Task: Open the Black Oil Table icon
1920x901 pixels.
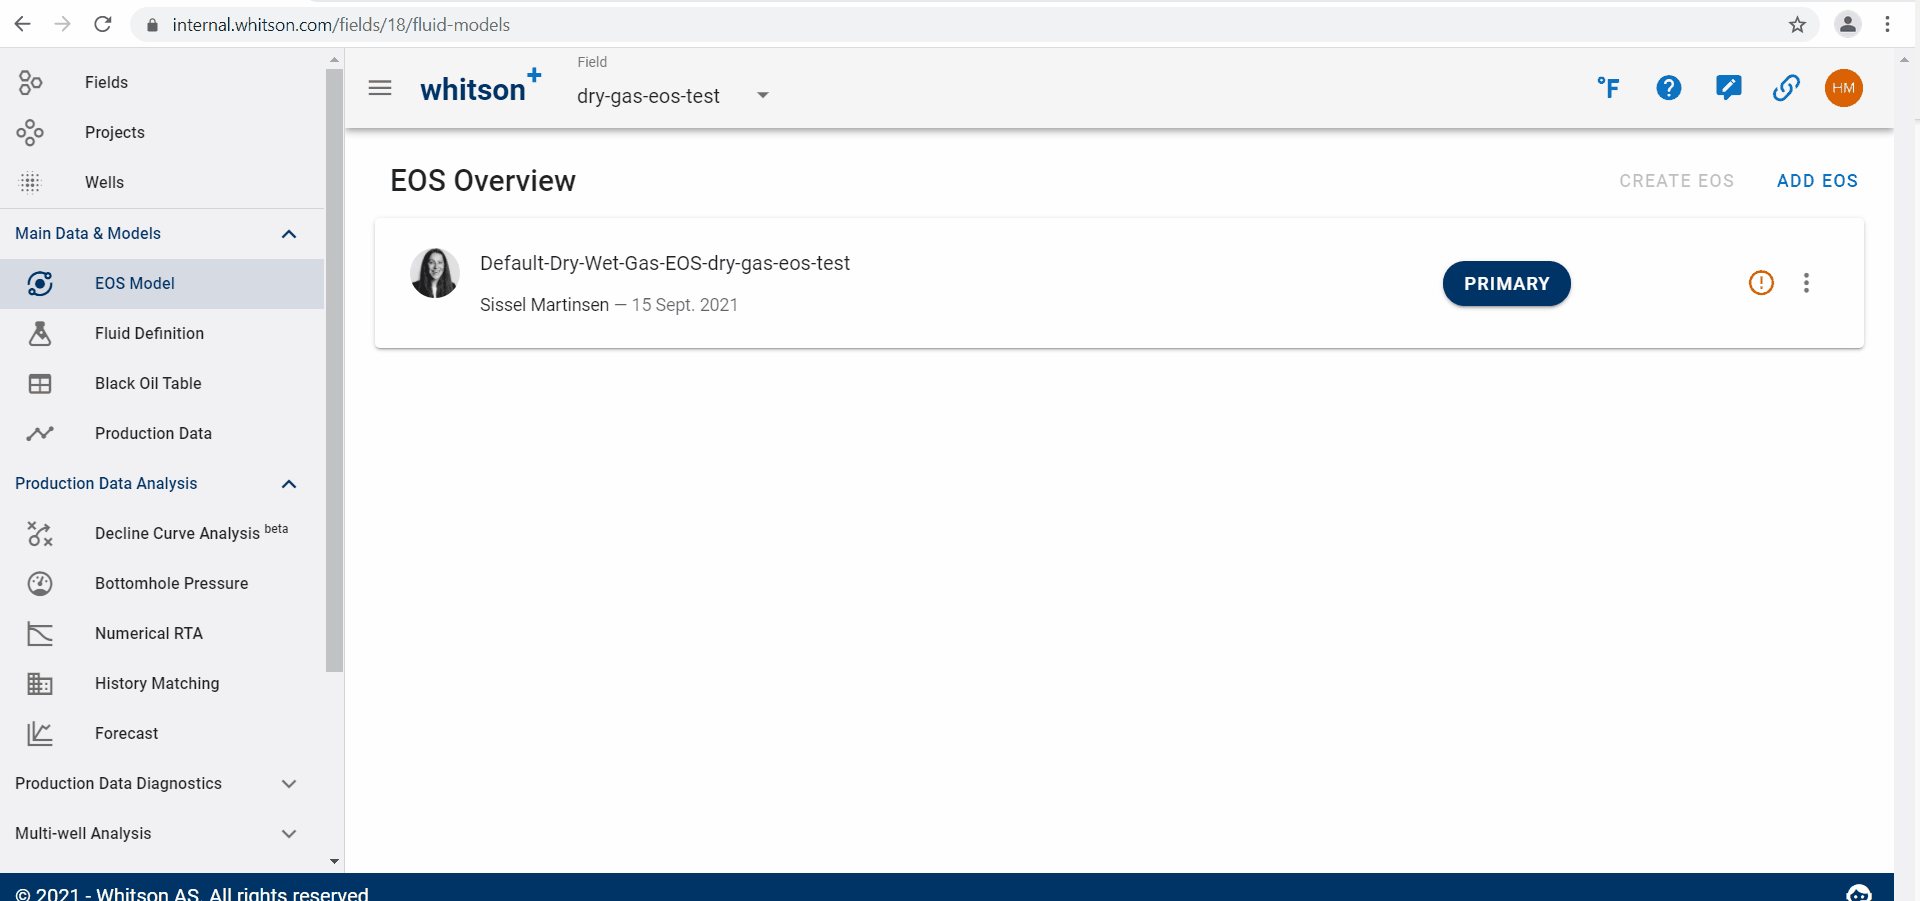Action: 40,383
